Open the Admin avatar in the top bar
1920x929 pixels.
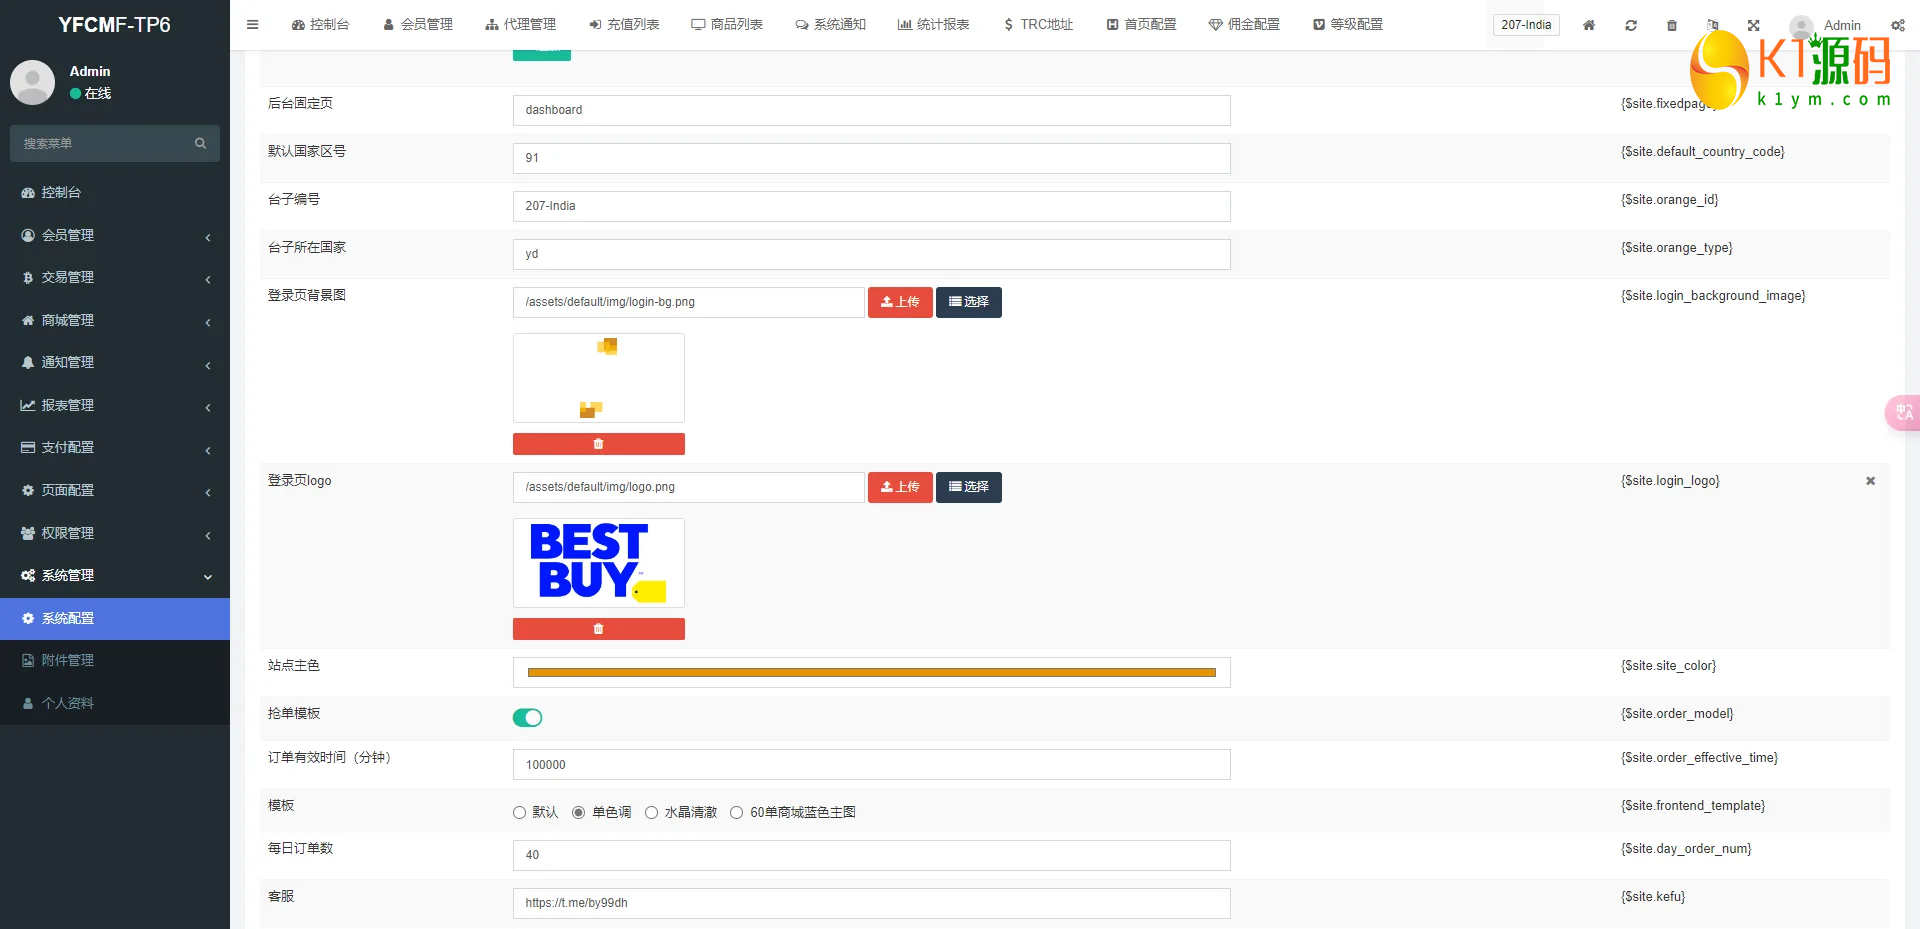1802,26
